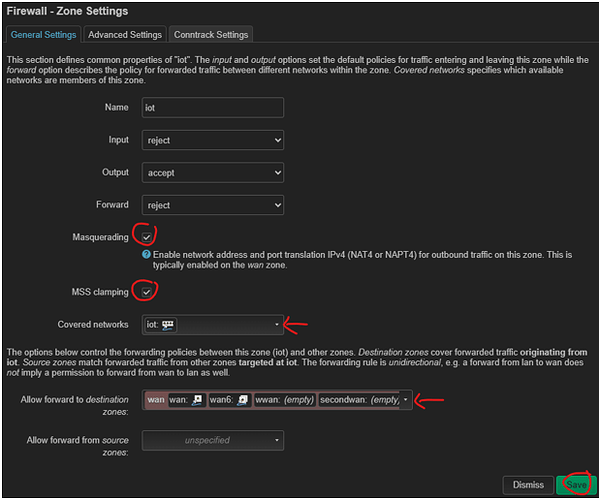
Task: Click the Masquerading help question-mark icon
Action: tap(146, 254)
